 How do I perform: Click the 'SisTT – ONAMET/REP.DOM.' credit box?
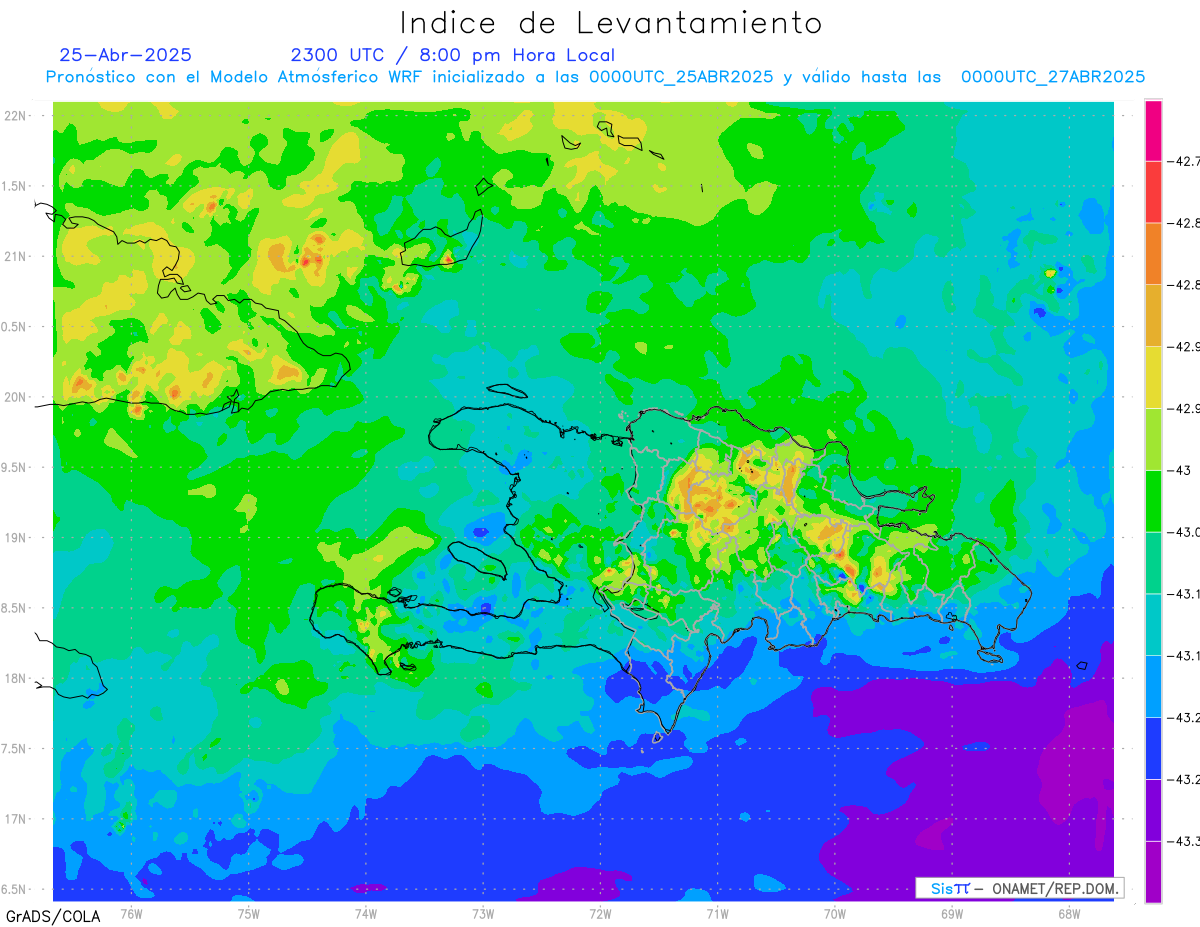click(x=1019, y=888)
